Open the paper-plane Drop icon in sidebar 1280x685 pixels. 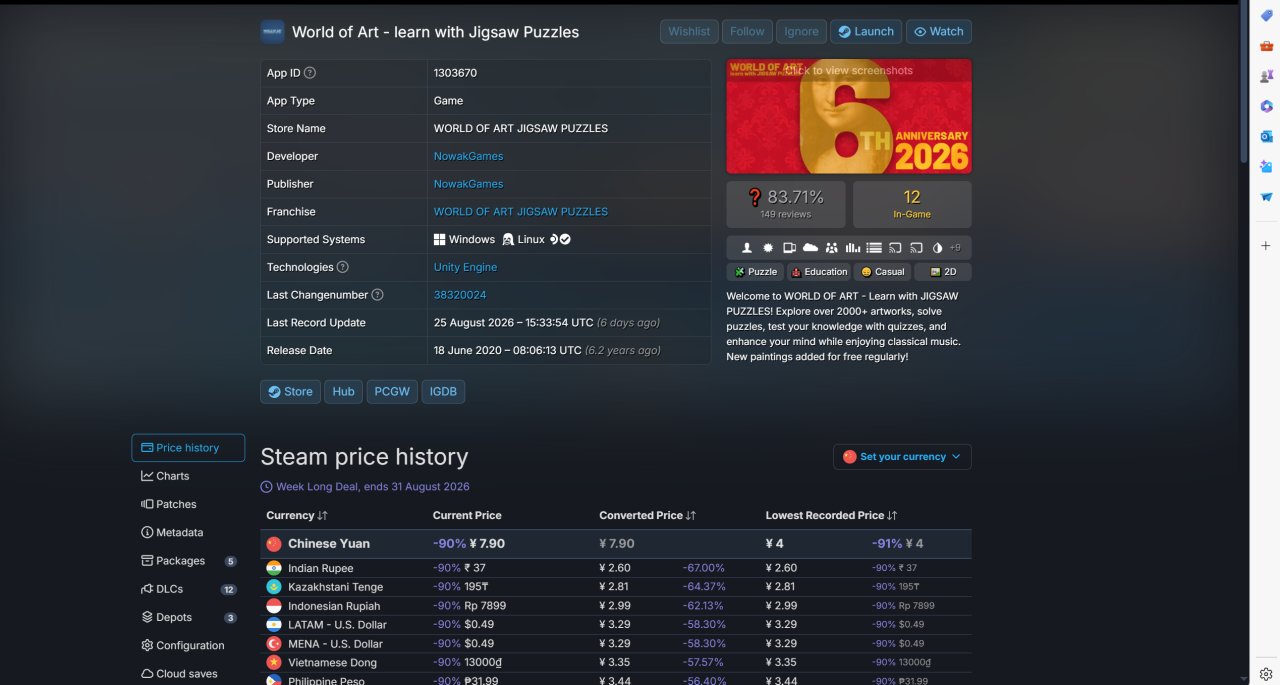click(1266, 197)
